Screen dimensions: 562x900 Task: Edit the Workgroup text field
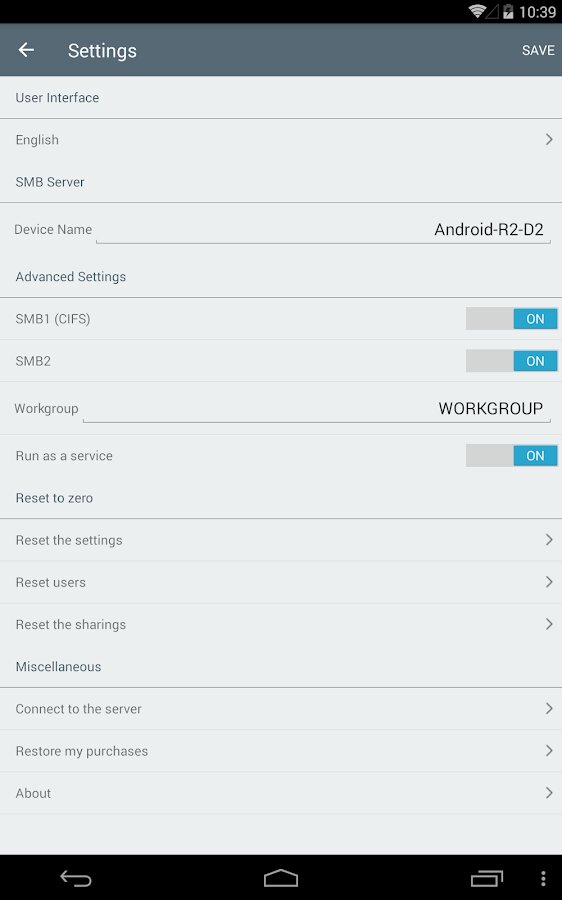pyautogui.click(x=316, y=409)
